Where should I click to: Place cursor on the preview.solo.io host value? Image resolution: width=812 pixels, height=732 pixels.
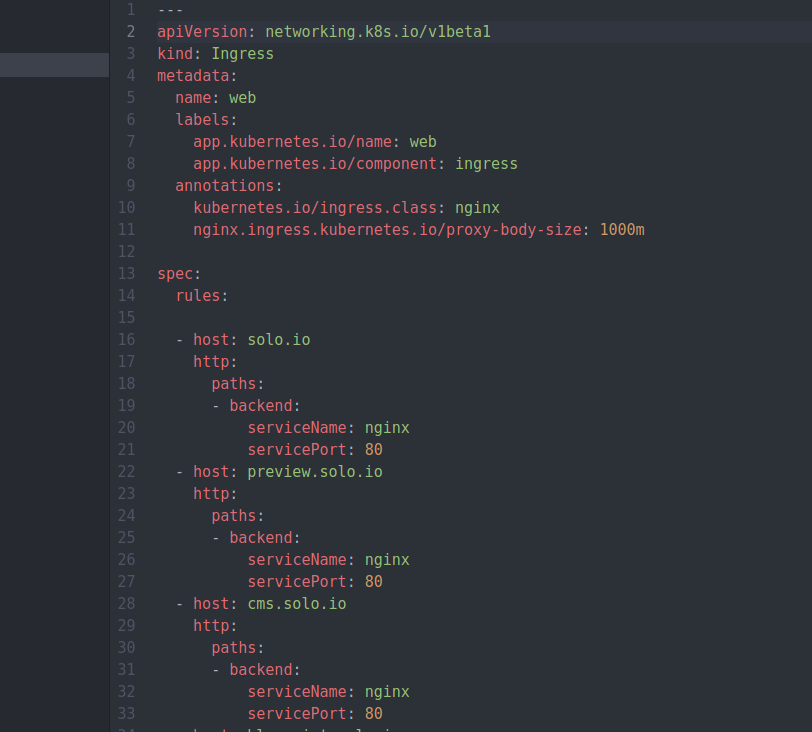pyautogui.click(x=314, y=472)
